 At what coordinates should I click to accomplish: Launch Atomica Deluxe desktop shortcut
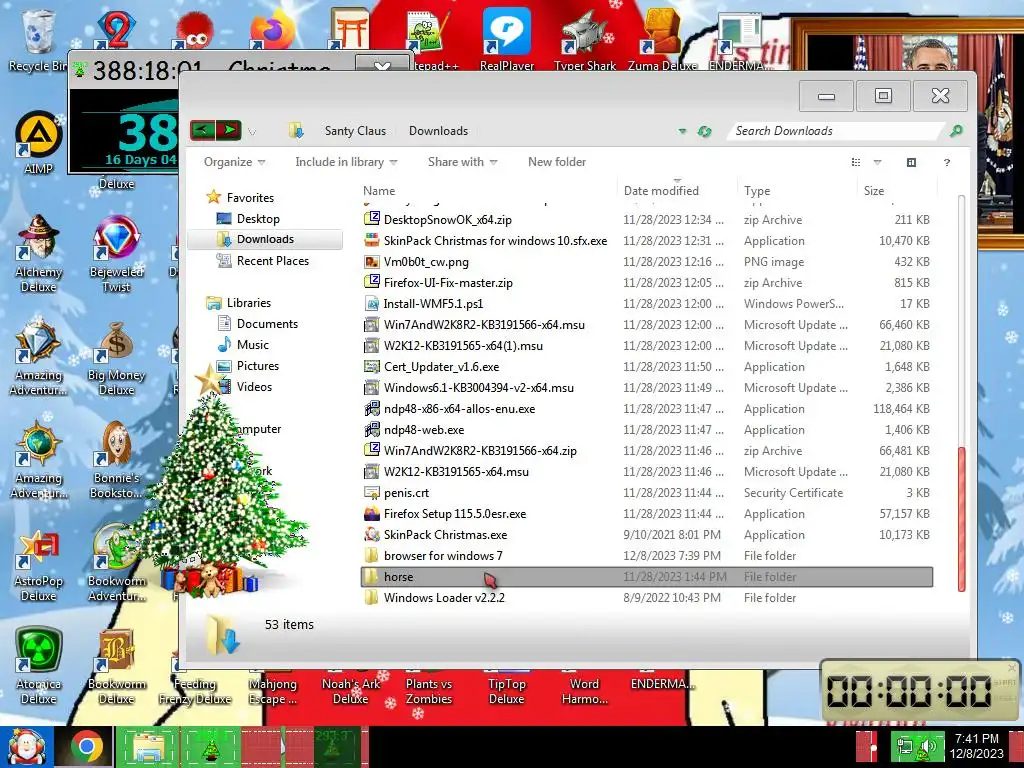coord(38,666)
